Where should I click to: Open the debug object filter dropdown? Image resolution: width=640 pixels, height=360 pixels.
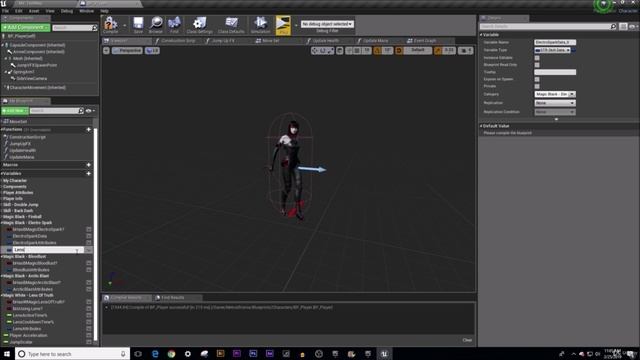click(327, 24)
